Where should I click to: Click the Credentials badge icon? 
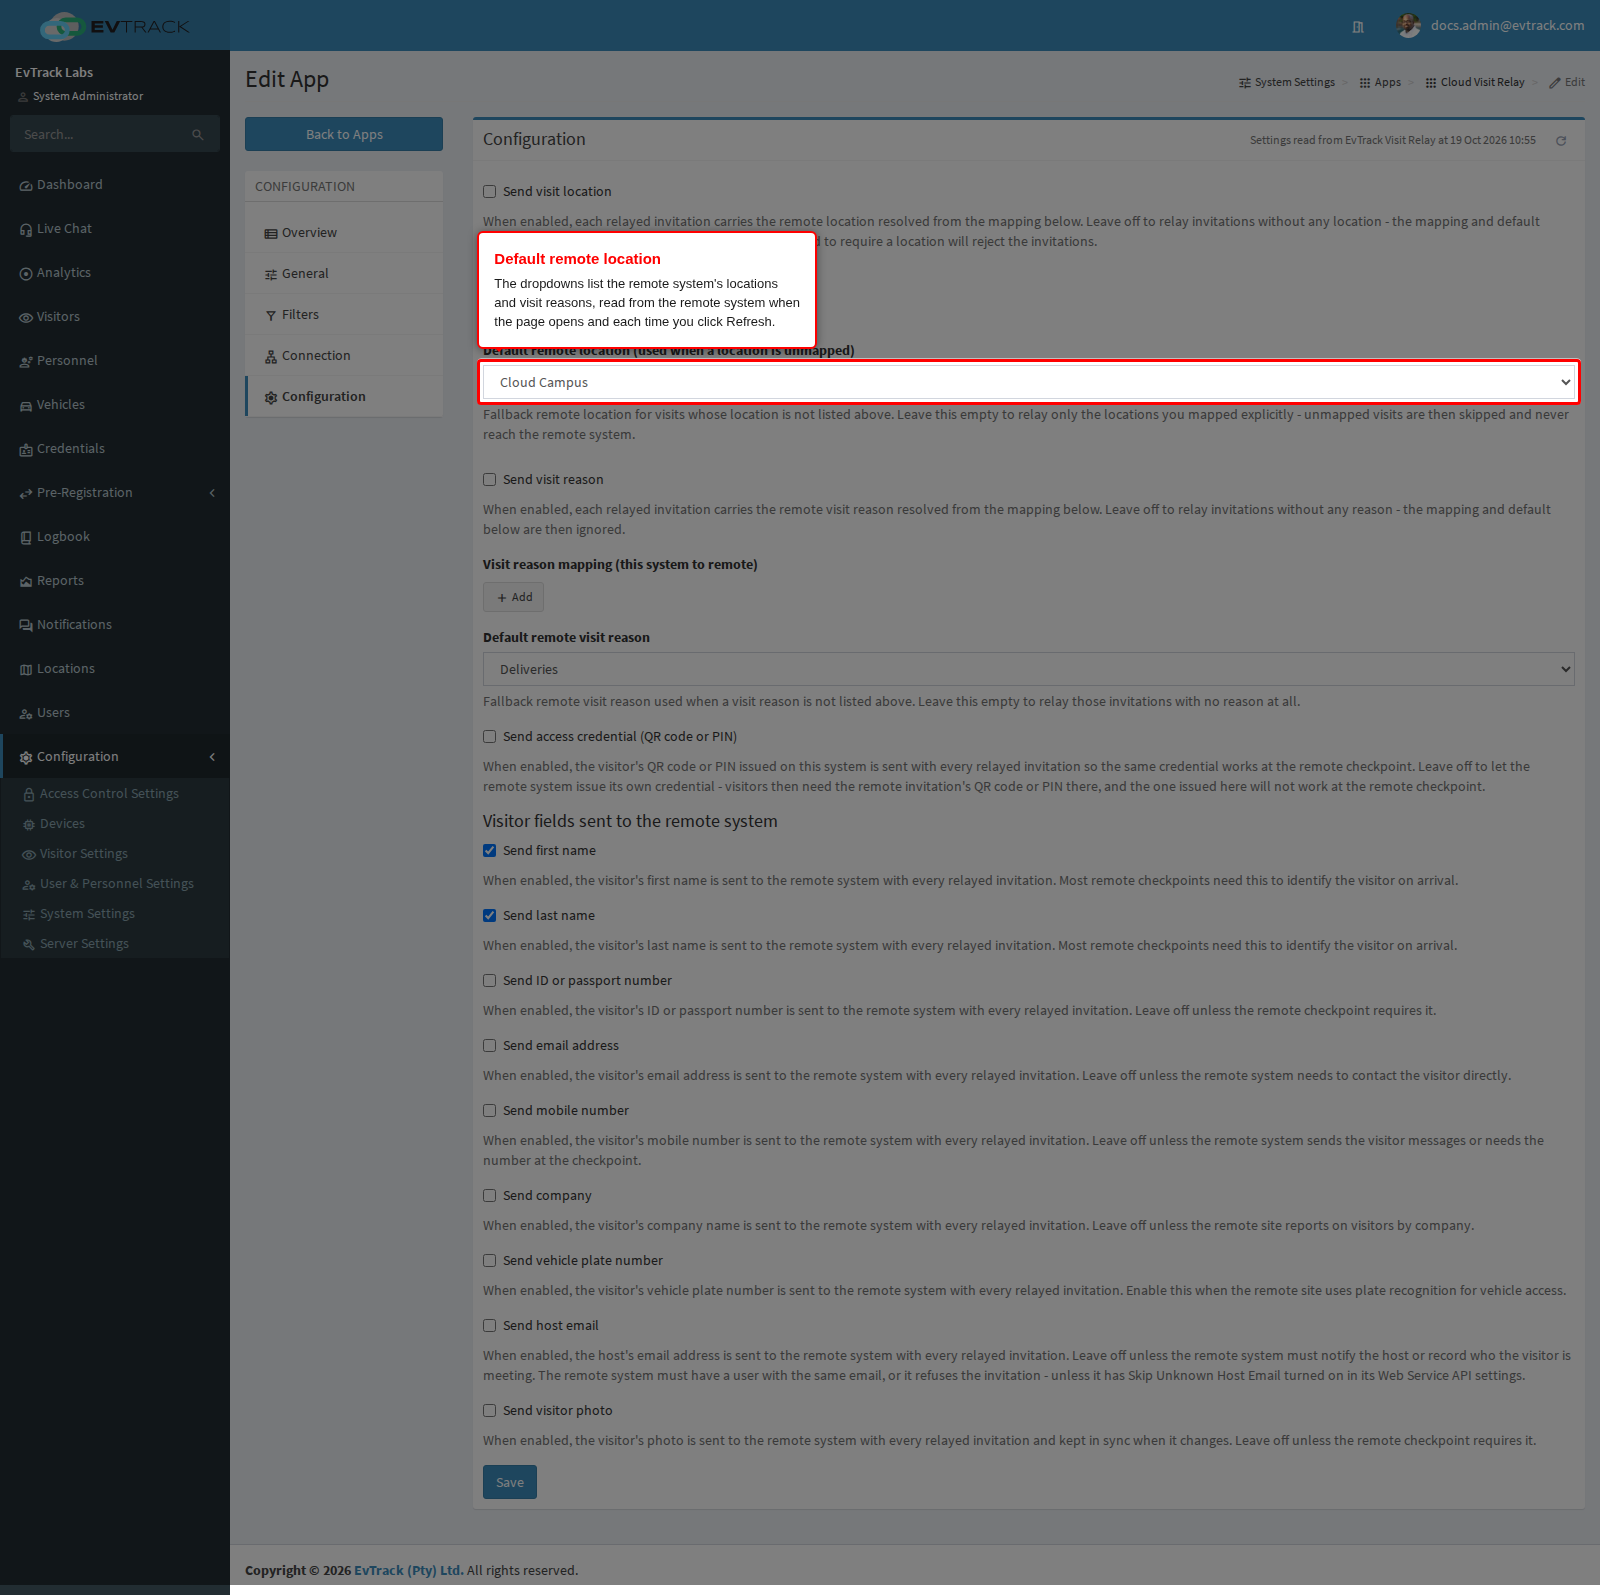(x=26, y=450)
